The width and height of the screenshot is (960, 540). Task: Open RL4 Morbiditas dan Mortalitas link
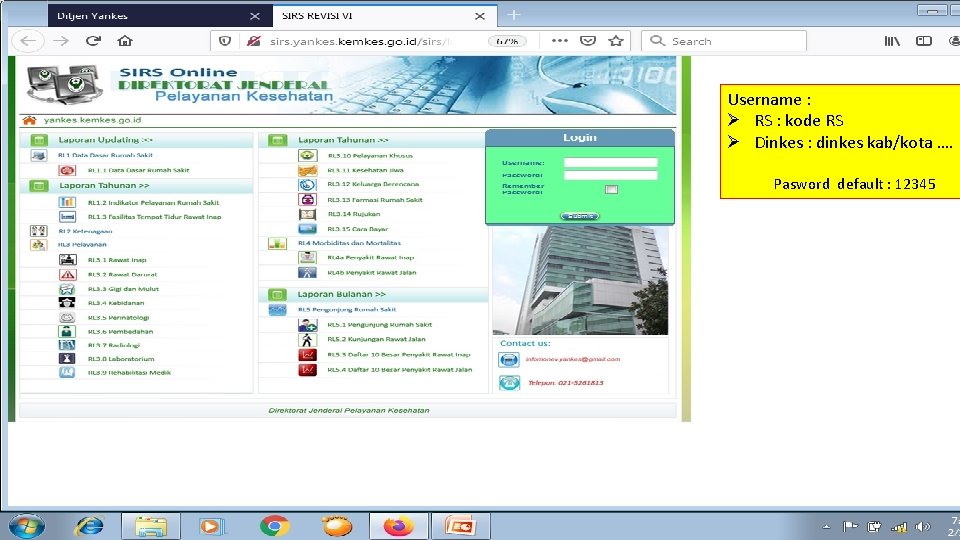click(349, 243)
